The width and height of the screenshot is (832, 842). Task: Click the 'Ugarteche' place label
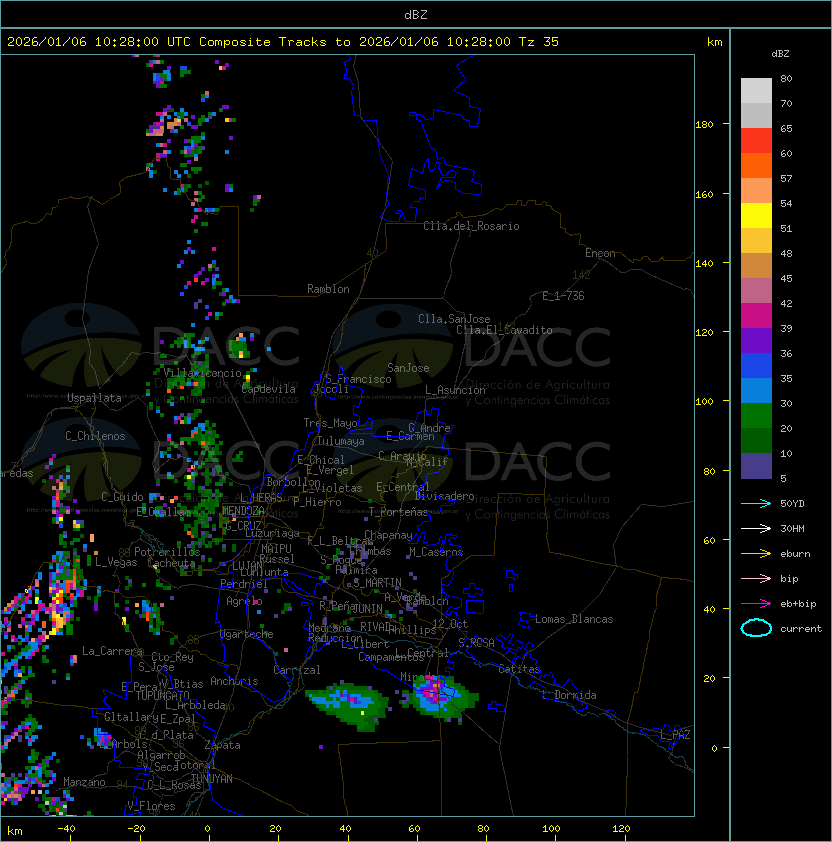point(247,634)
